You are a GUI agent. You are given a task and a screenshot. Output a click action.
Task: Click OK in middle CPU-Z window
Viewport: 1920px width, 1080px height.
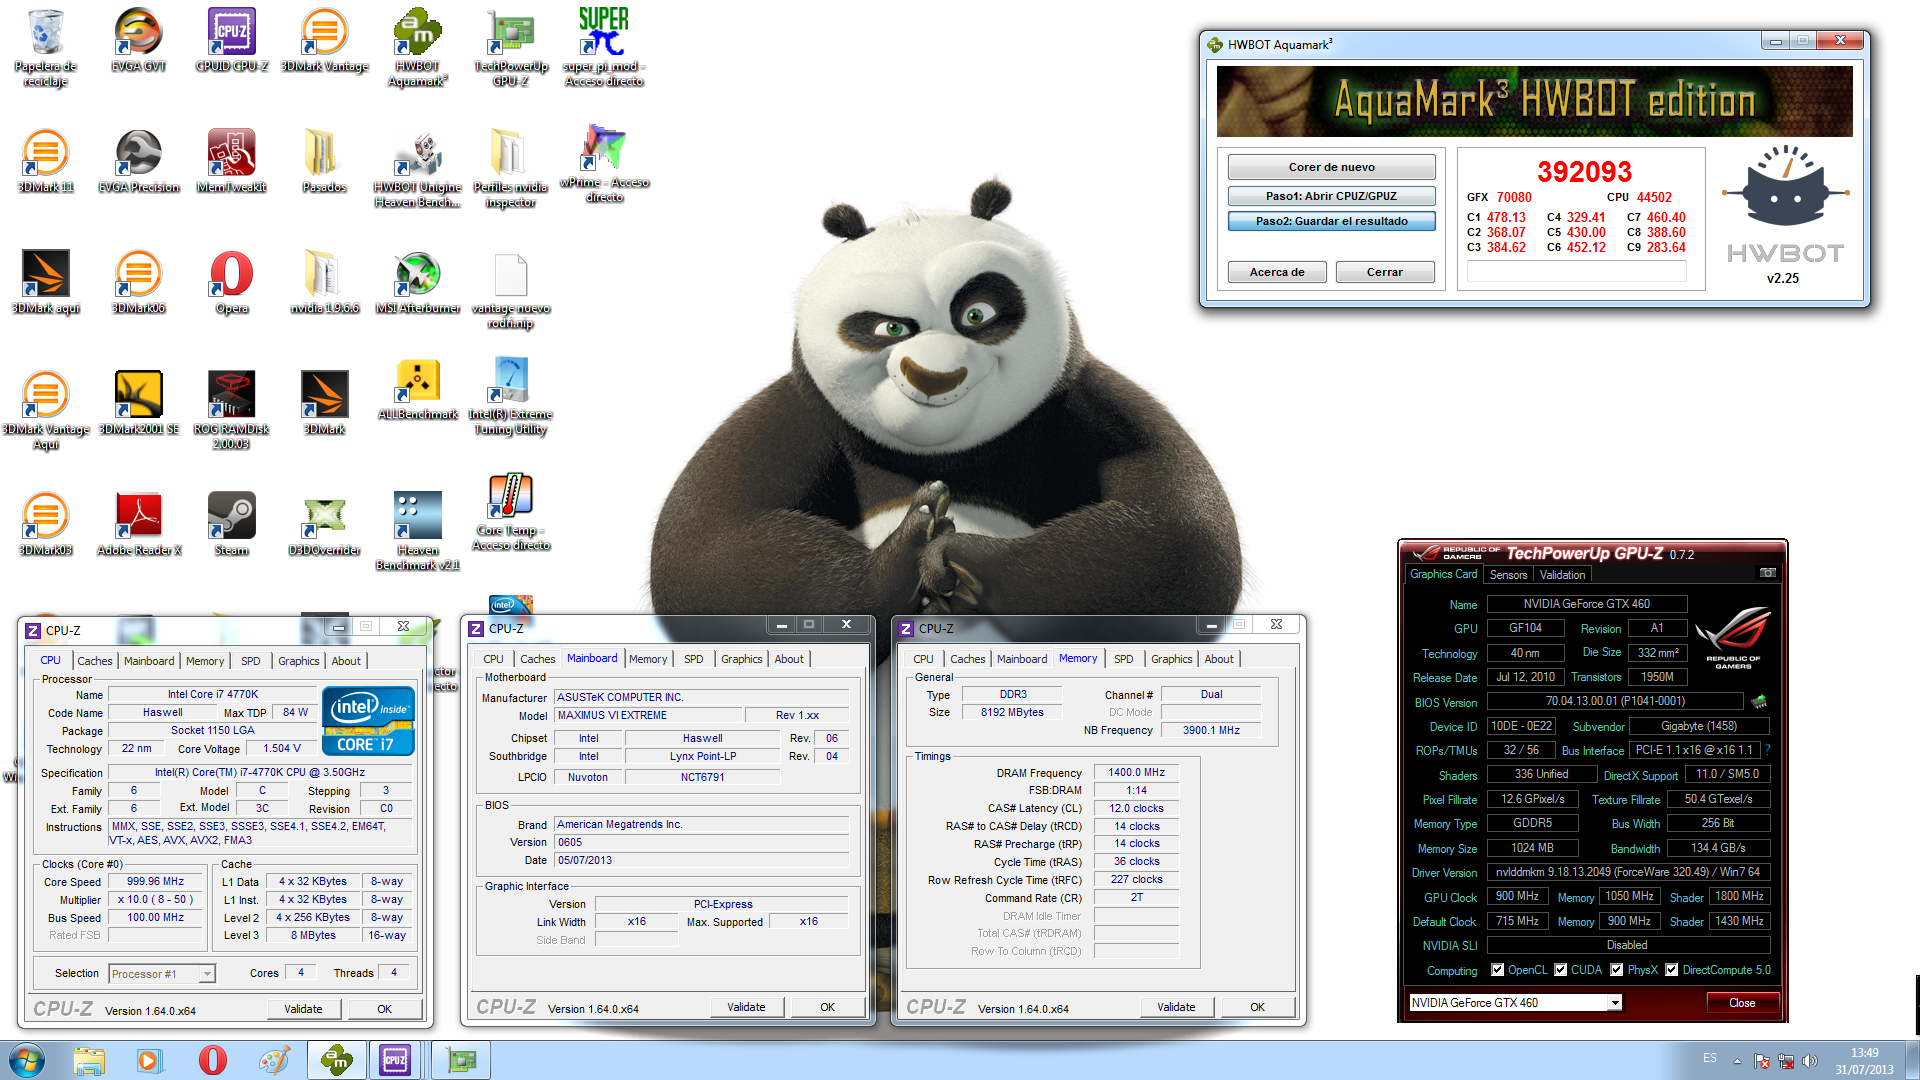(x=827, y=1007)
